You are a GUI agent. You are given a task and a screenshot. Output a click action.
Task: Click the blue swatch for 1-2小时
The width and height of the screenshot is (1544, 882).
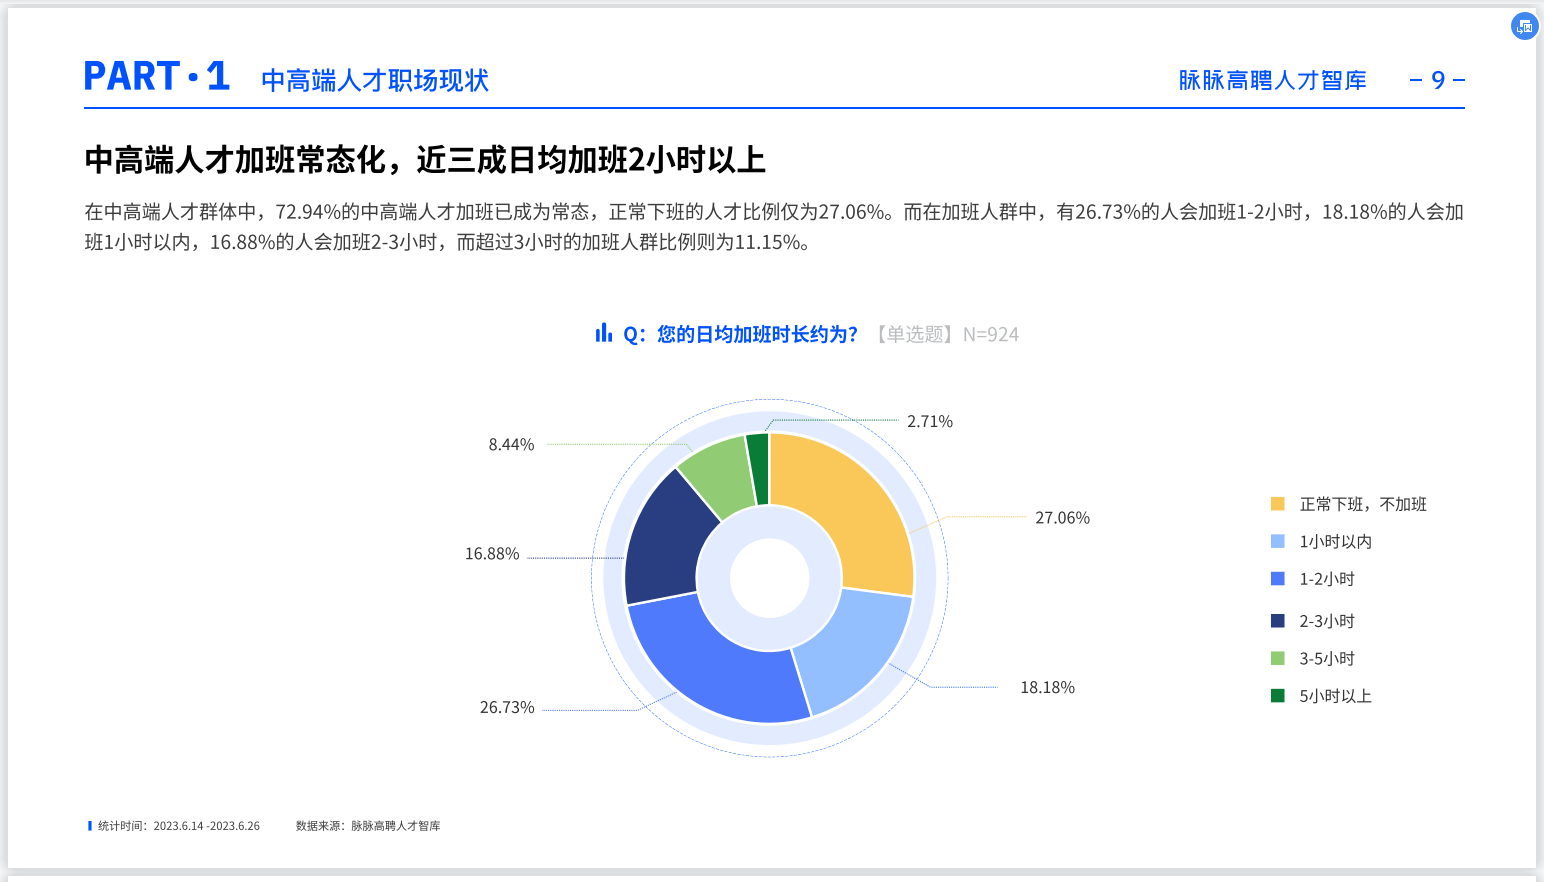[1277, 579]
